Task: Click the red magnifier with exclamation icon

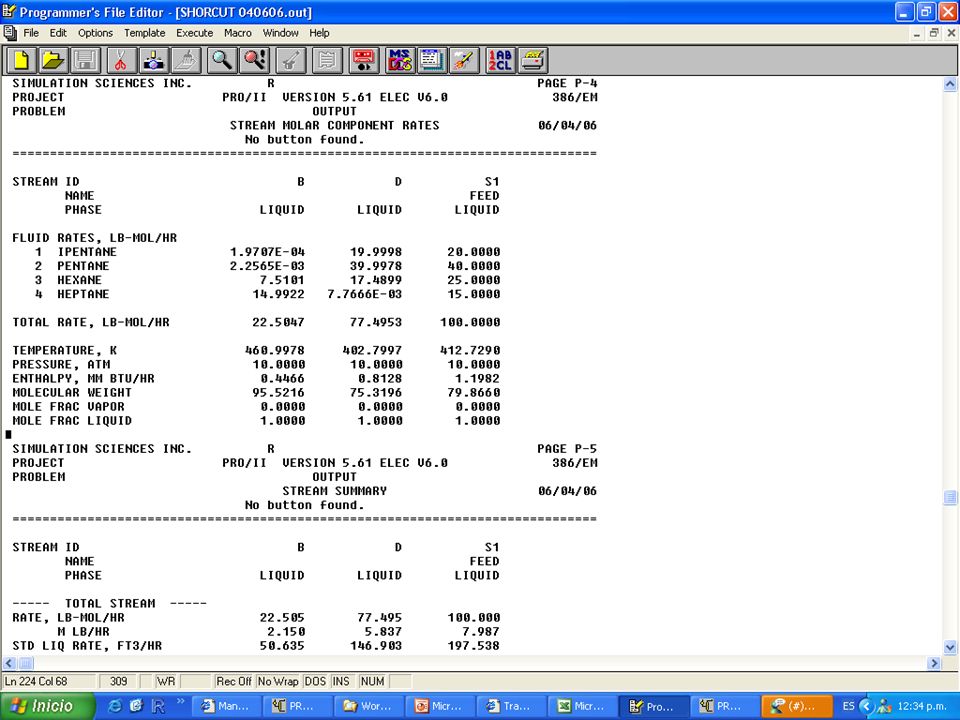Action: (x=254, y=60)
